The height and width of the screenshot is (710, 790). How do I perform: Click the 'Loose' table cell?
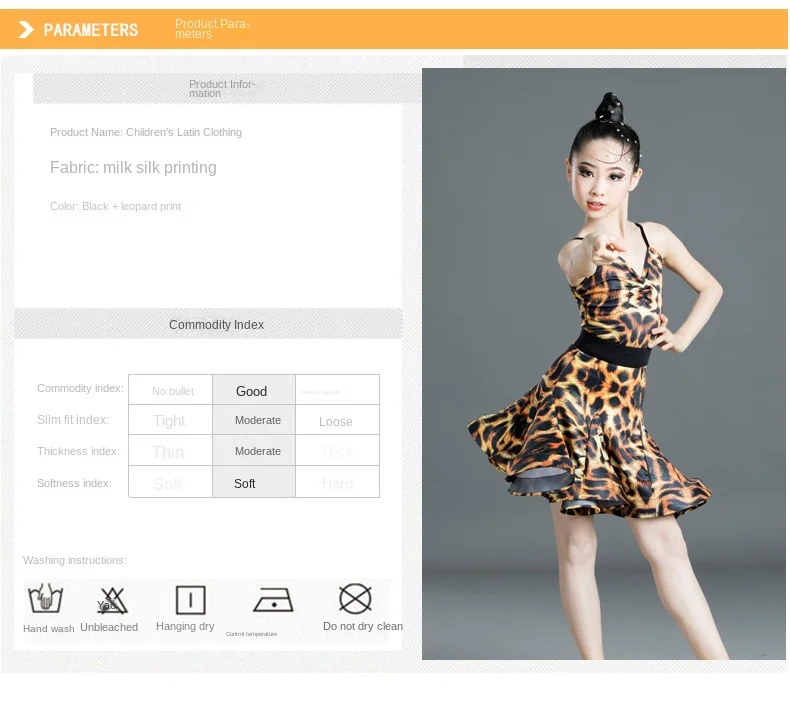click(x=337, y=420)
